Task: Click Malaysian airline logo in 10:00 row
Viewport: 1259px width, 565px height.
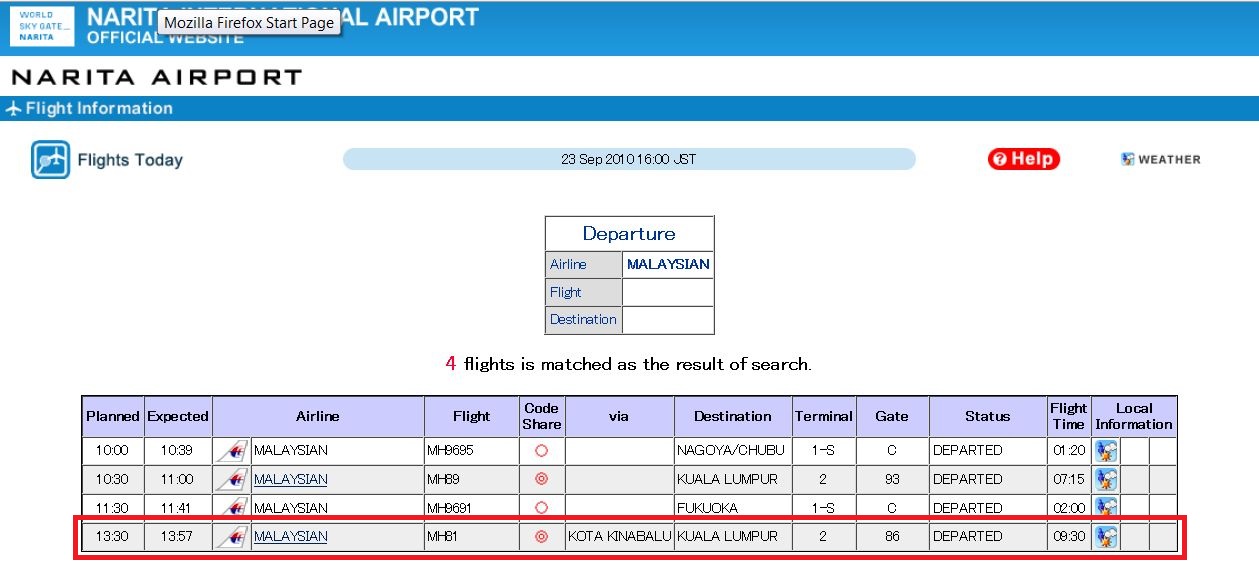Action: 232,451
